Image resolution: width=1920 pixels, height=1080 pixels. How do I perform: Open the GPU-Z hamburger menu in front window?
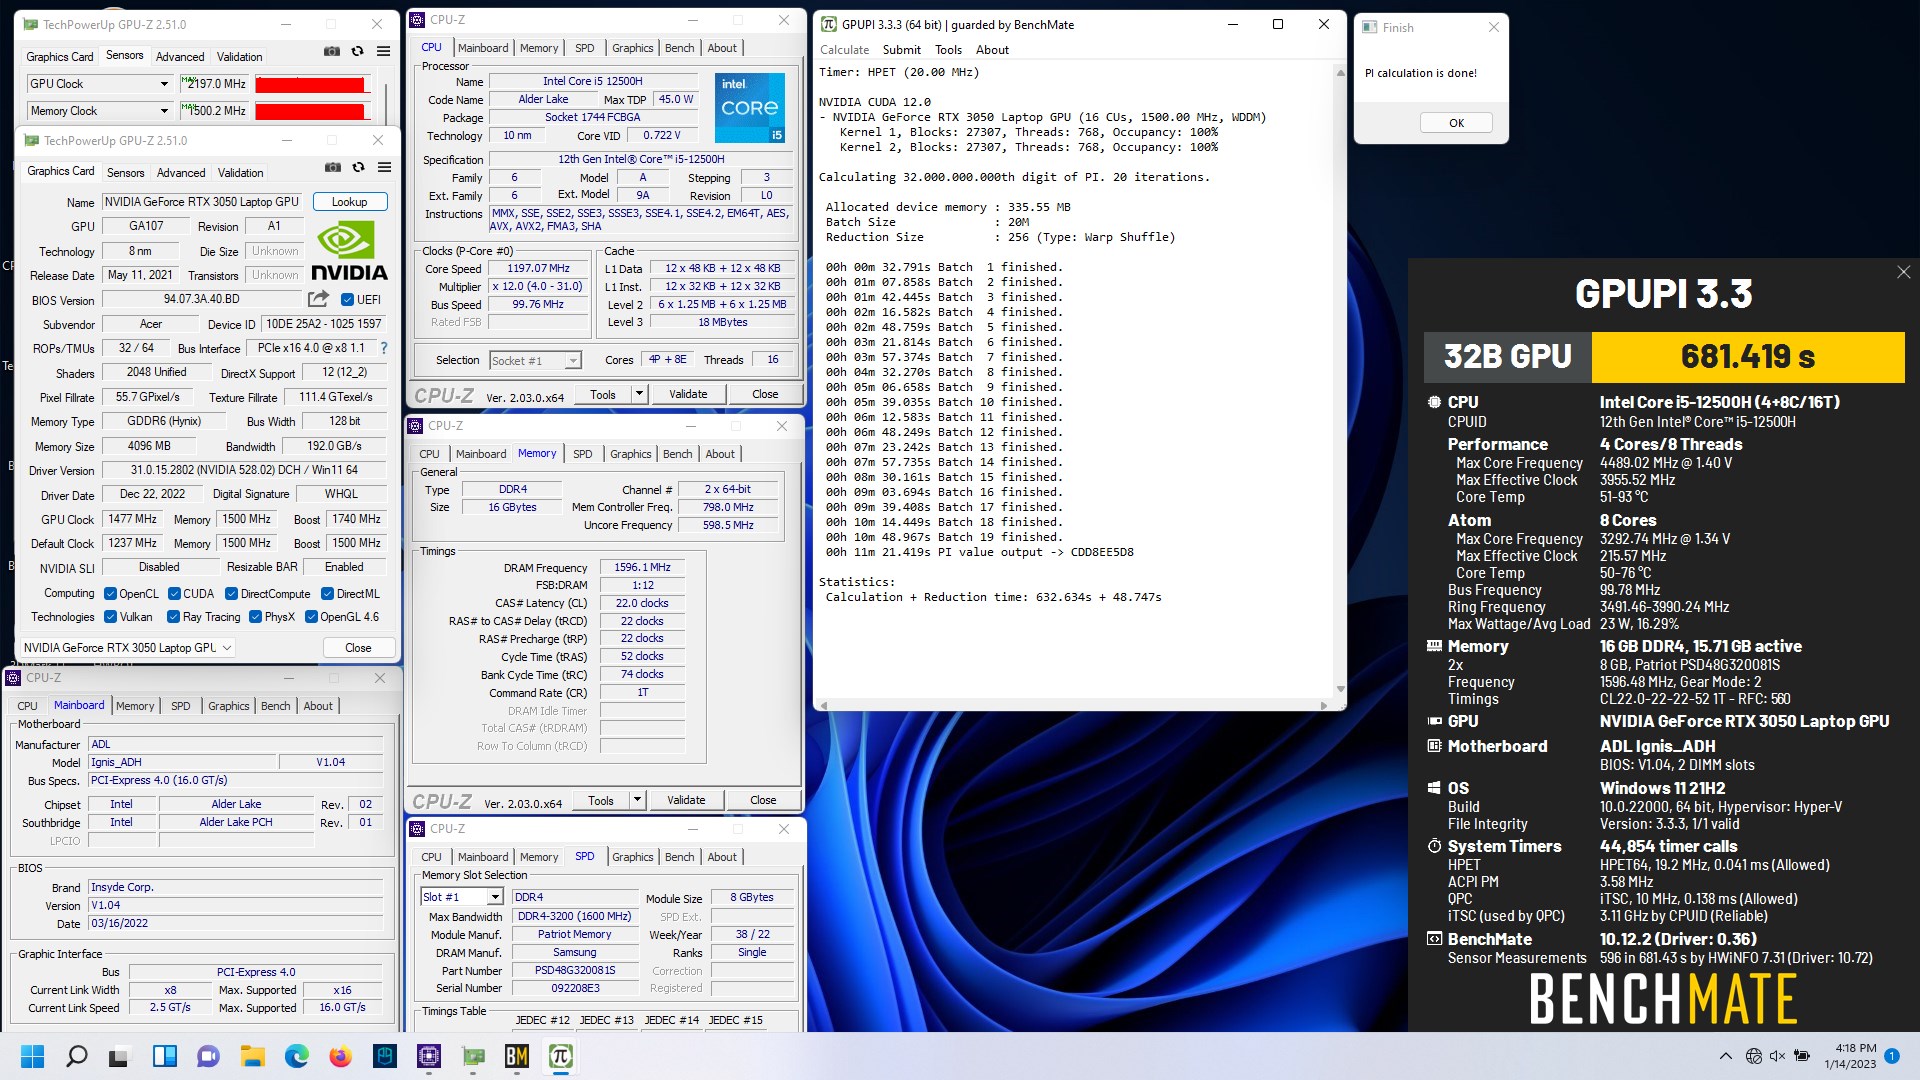click(x=384, y=167)
